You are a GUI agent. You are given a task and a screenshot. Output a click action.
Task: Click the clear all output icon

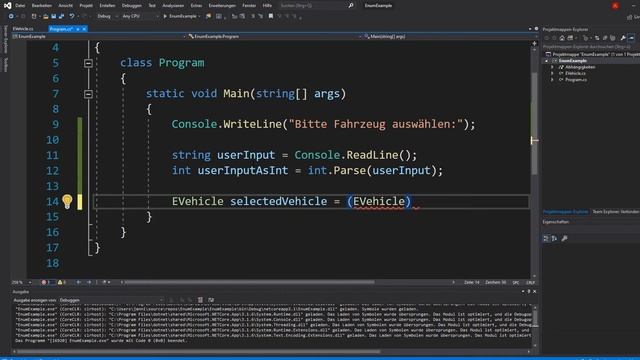[x=200, y=300]
